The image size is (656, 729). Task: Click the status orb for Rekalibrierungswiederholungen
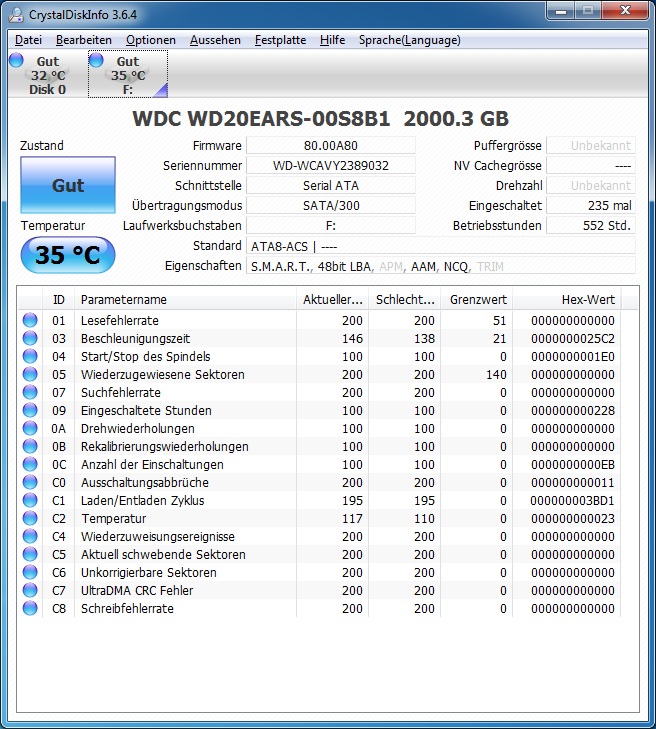pyautogui.click(x=30, y=446)
